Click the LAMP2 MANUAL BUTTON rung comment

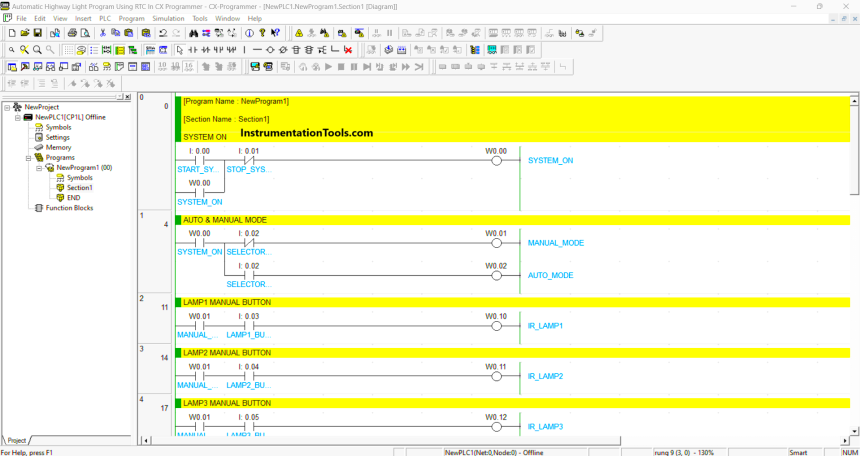(x=227, y=353)
